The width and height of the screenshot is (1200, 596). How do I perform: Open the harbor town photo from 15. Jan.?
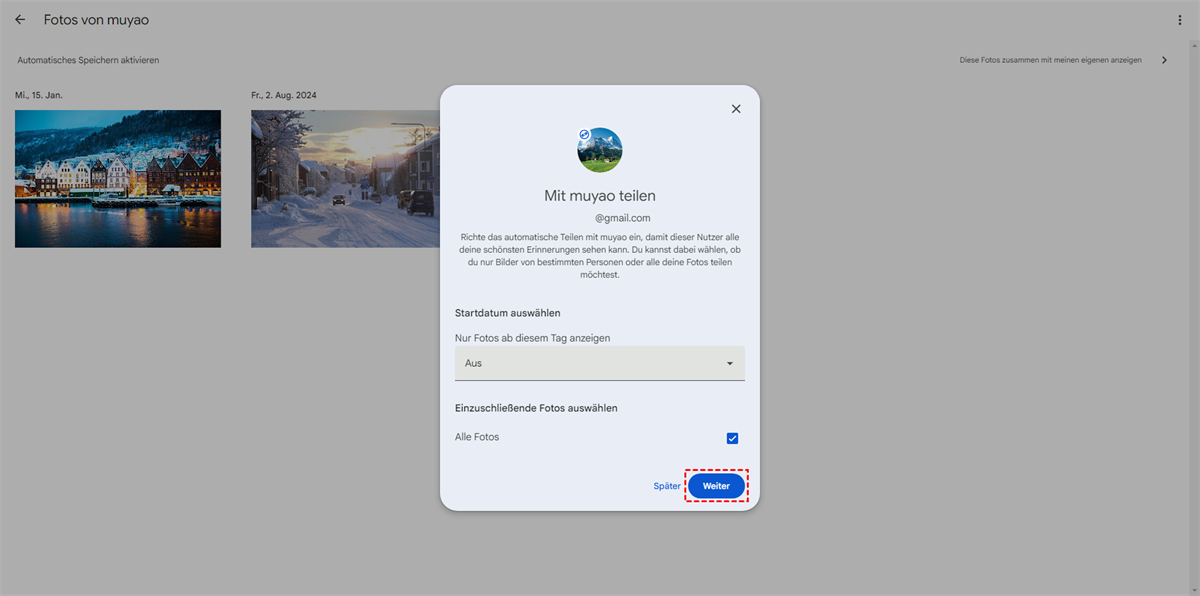click(x=118, y=178)
